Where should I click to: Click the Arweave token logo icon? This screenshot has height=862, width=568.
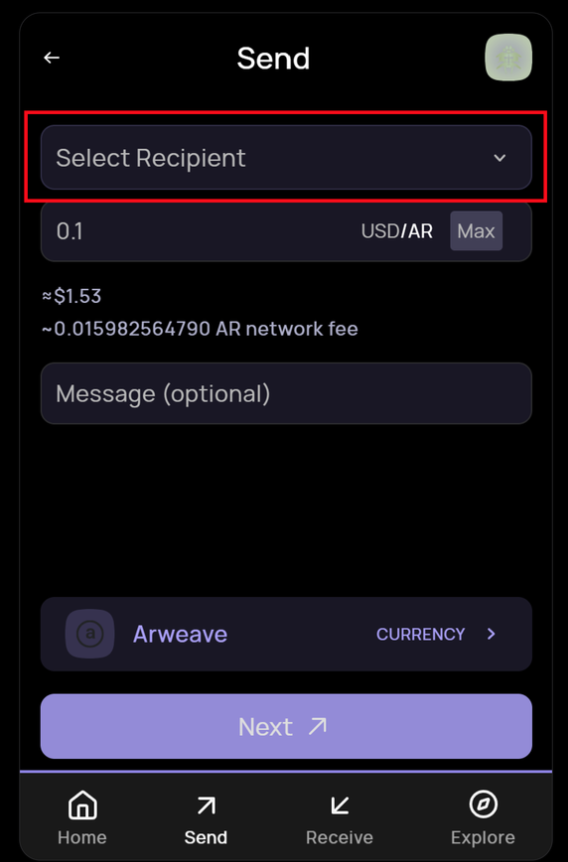click(90, 634)
